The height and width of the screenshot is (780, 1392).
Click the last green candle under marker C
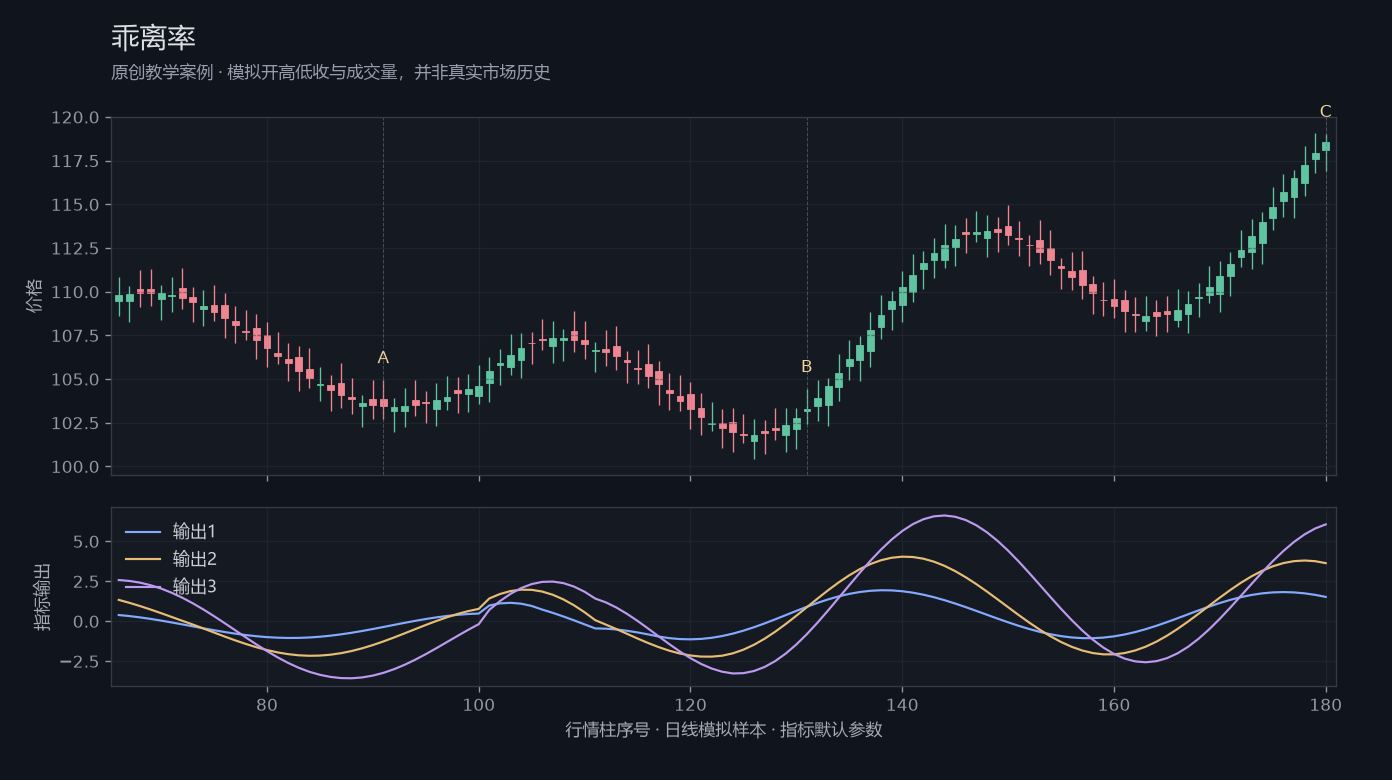coord(1326,146)
